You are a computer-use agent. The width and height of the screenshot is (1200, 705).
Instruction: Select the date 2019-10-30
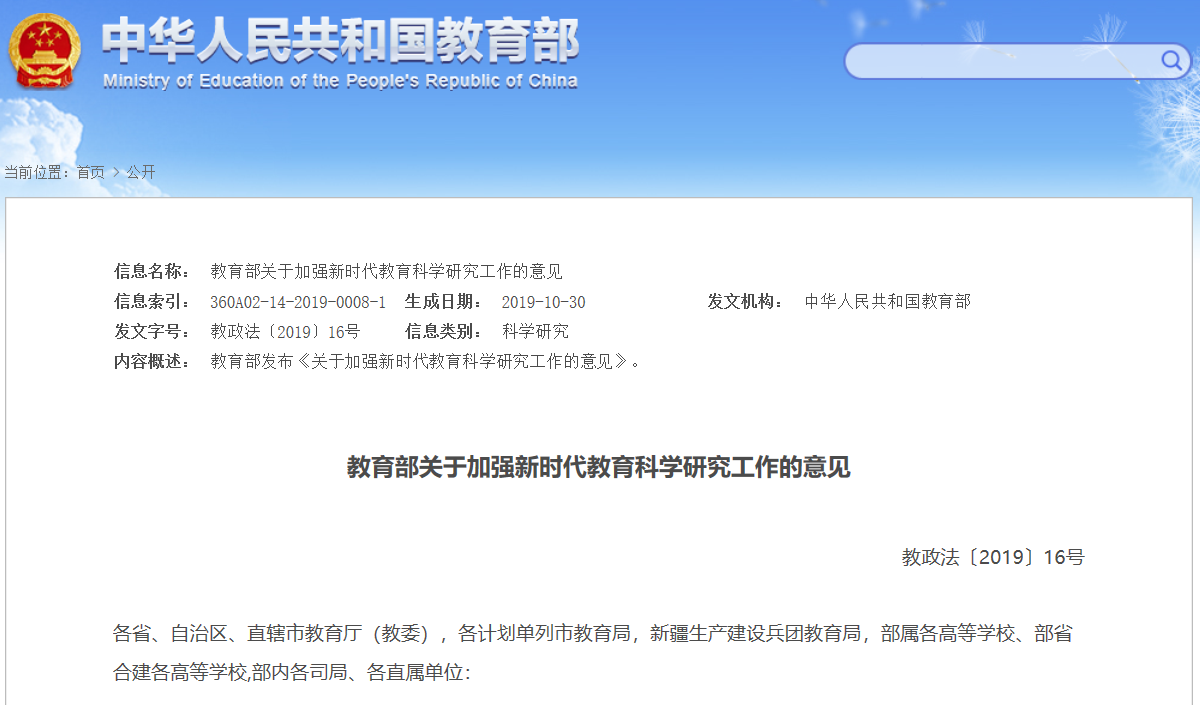tap(543, 302)
